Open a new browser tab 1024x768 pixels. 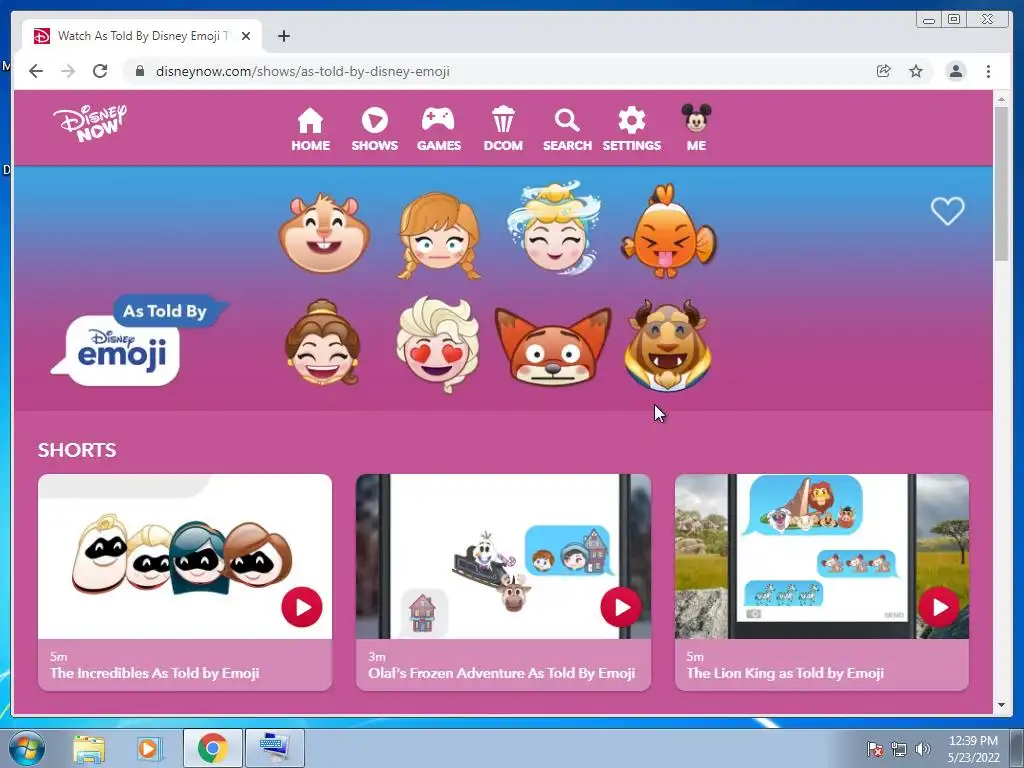coord(283,36)
